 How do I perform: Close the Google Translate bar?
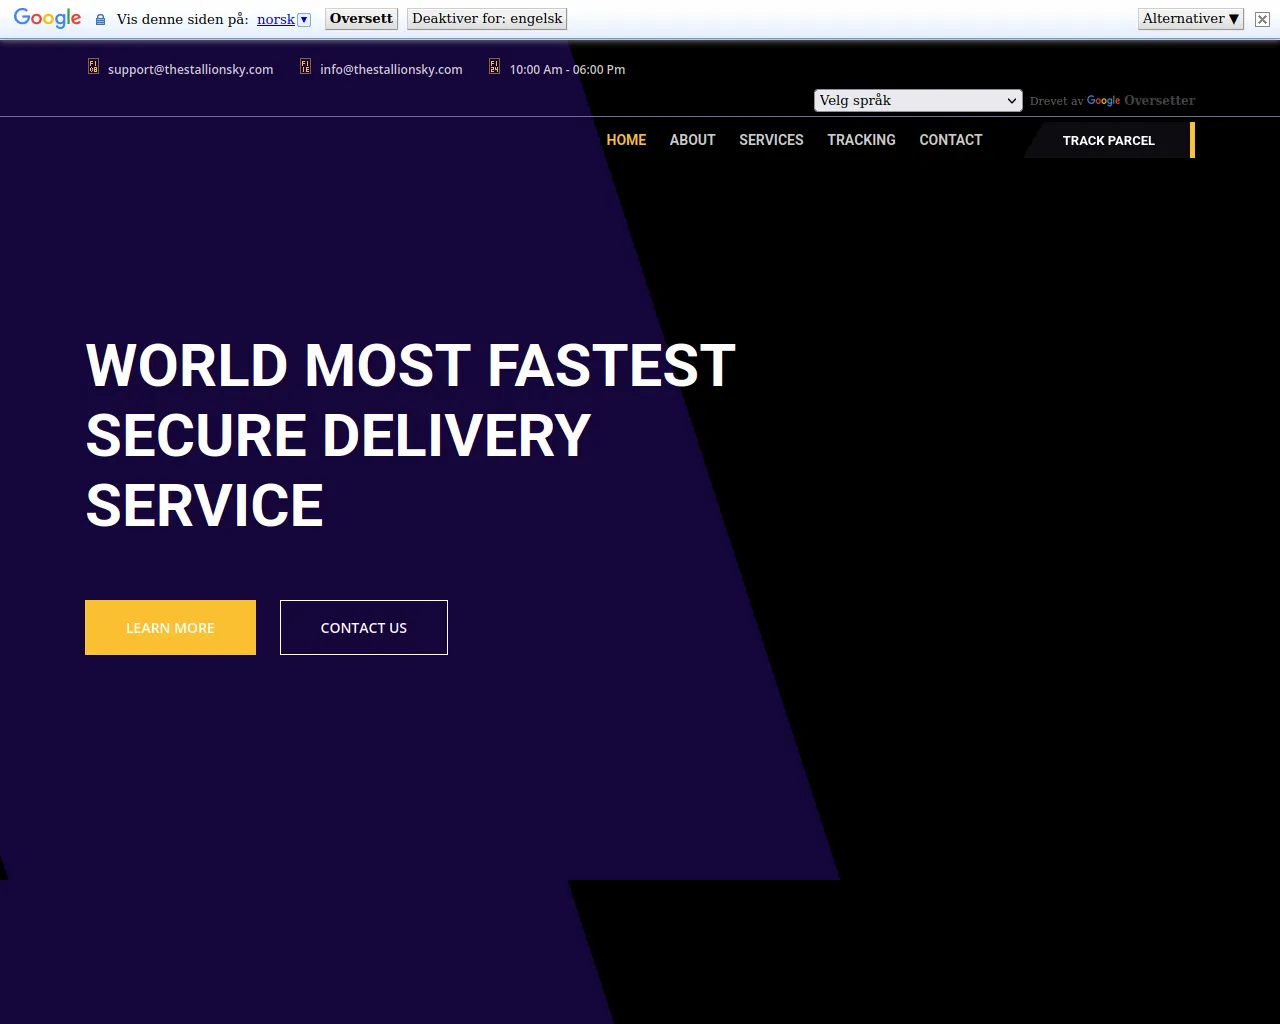tap(1262, 19)
